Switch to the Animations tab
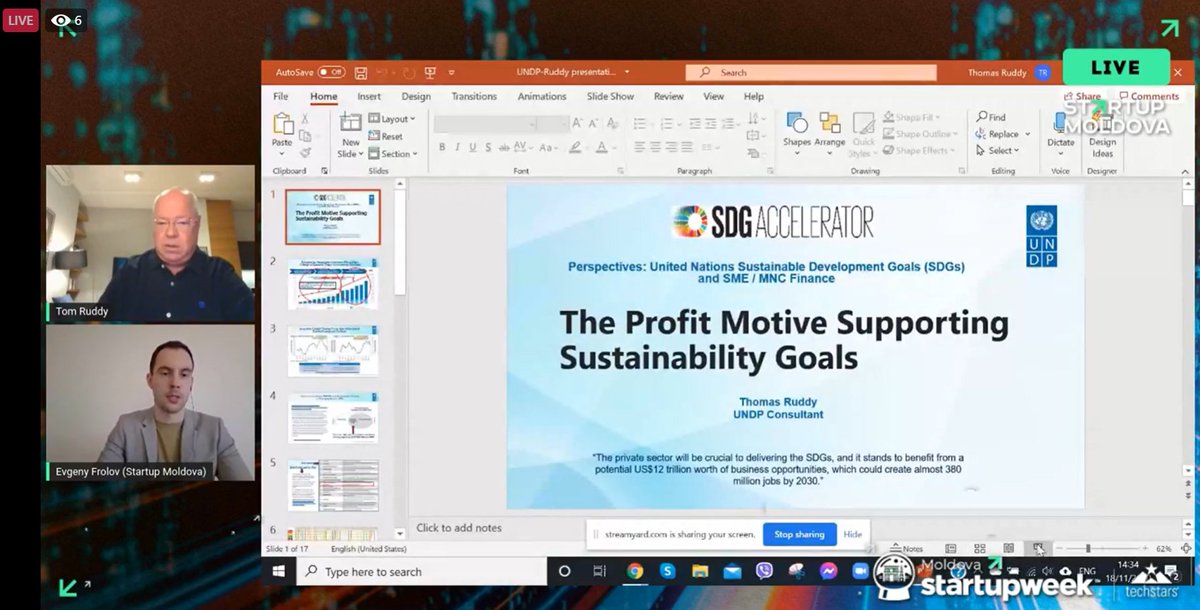 tap(542, 97)
